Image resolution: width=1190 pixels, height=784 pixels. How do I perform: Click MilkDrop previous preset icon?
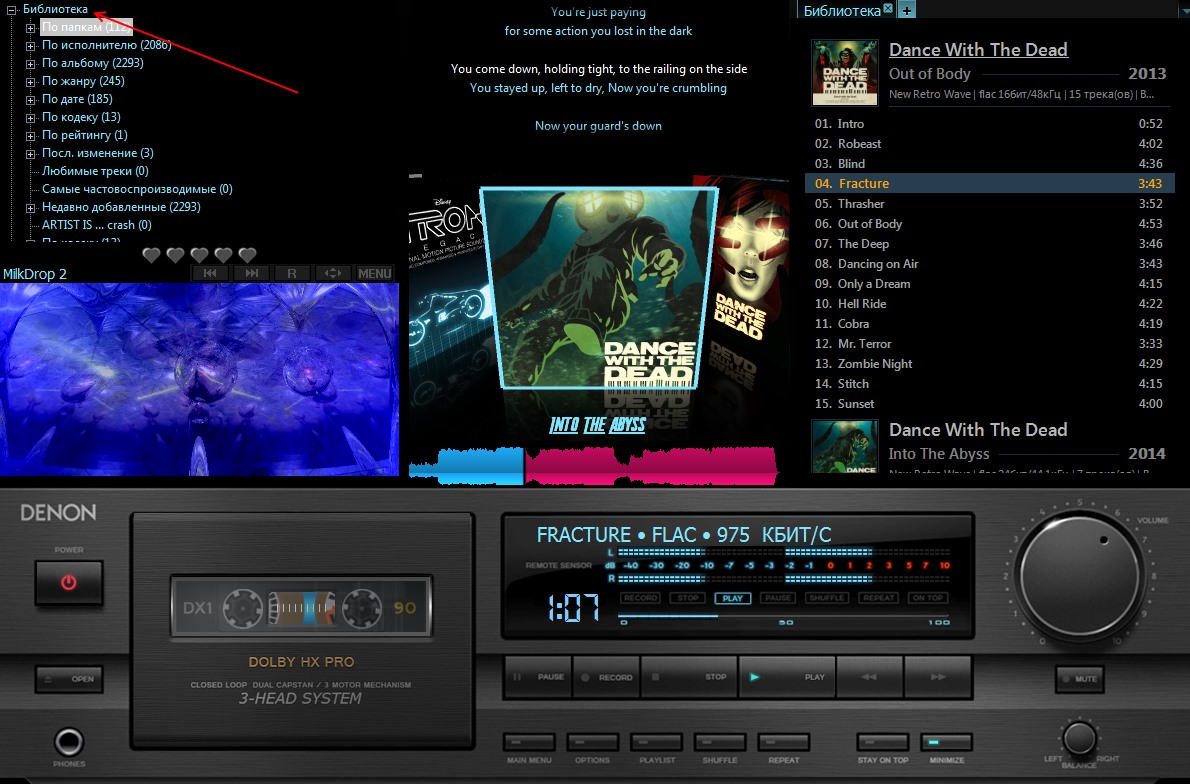(210, 273)
